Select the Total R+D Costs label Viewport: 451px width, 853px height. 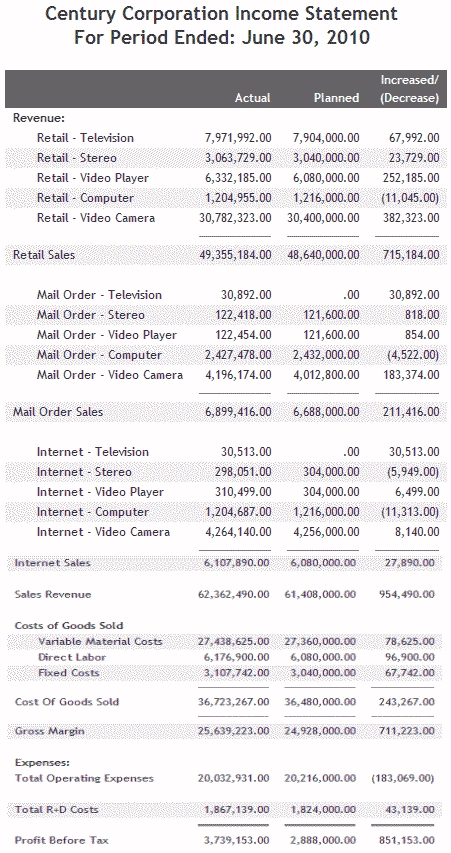click(57, 809)
